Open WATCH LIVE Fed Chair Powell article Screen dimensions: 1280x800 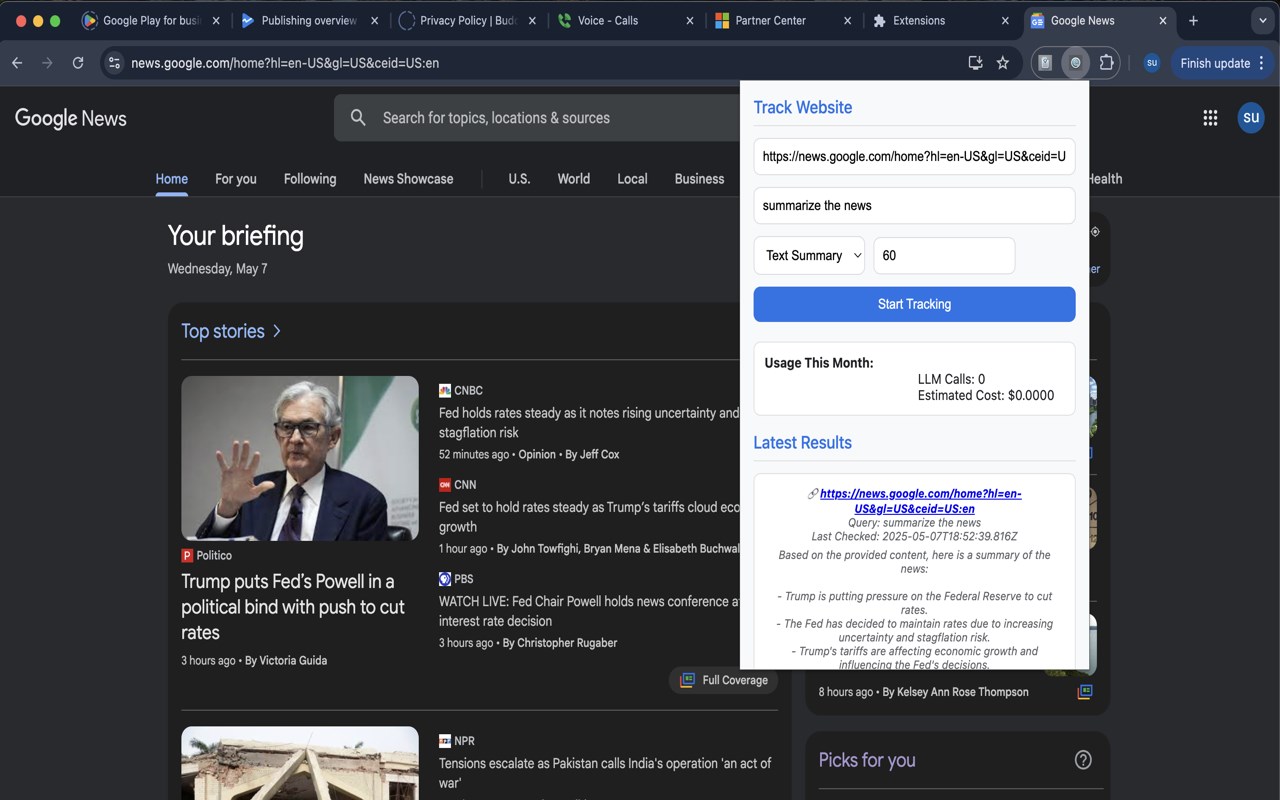589,611
